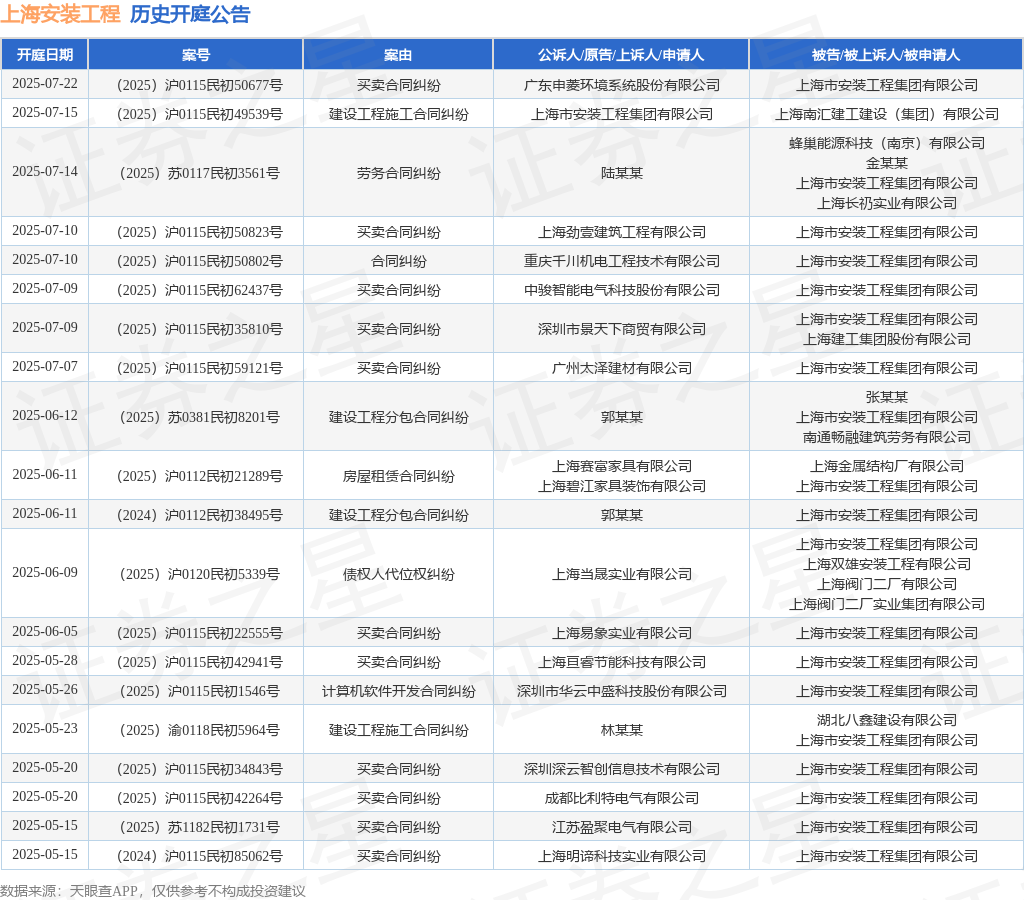Select the 案由 column header

pos(398,55)
